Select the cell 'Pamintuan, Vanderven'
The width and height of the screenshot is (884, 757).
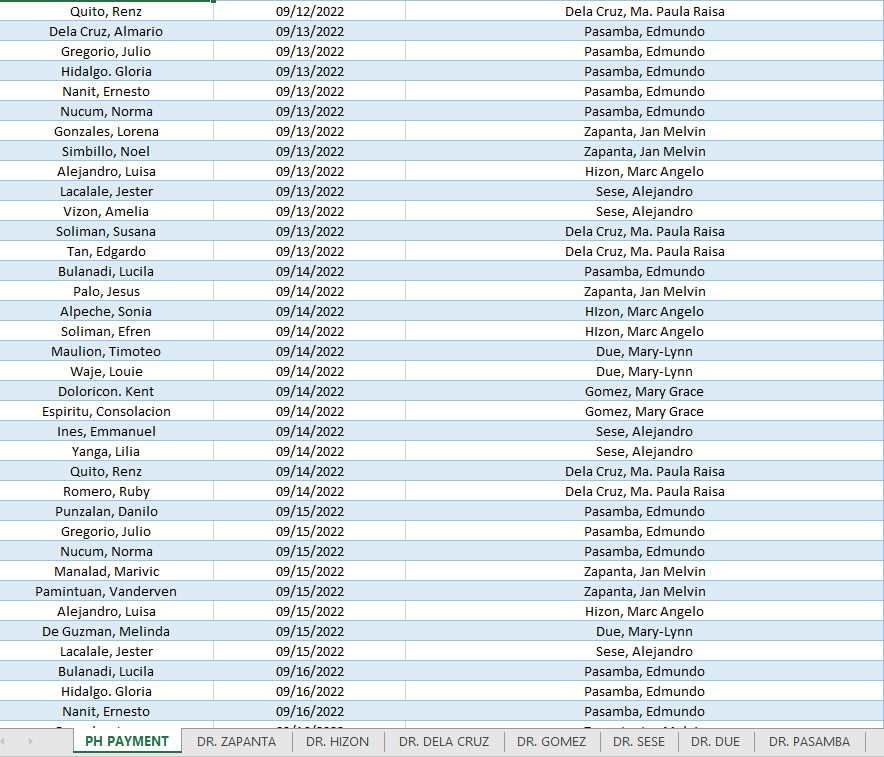(x=106, y=592)
